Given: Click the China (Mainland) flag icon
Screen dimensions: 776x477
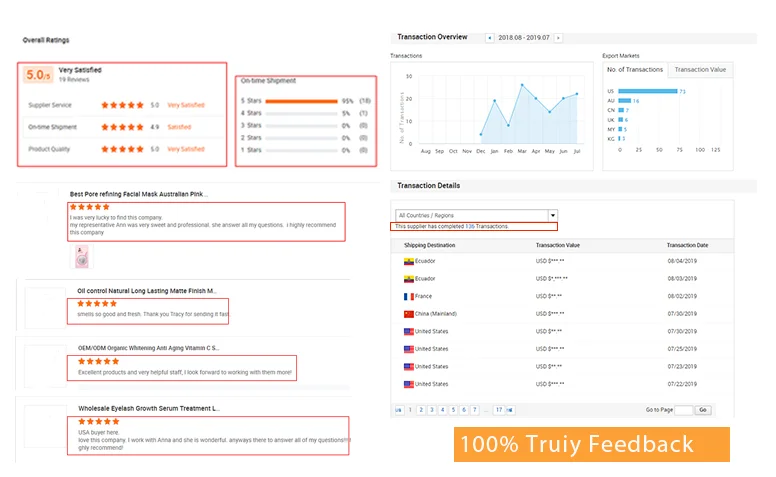Looking at the screenshot, I should pos(408,314).
